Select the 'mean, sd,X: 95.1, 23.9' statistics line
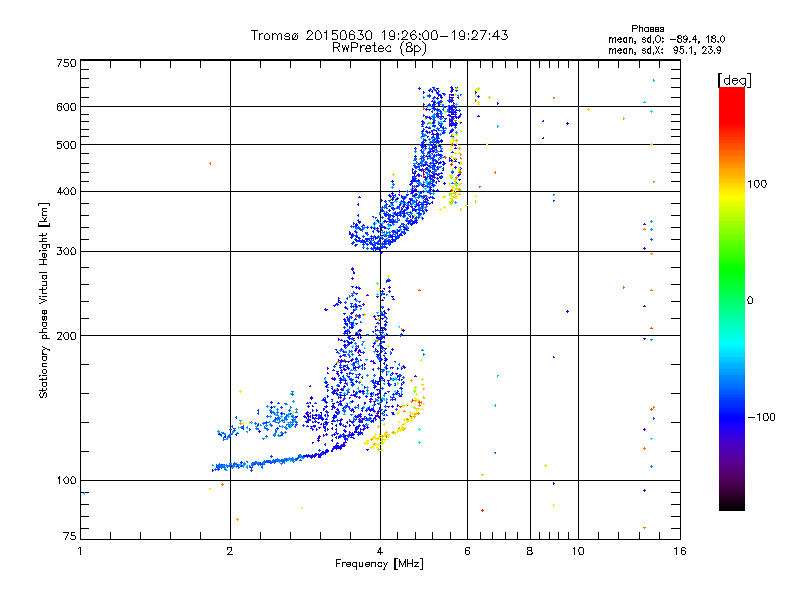This screenshot has height=600, width=800. pyautogui.click(x=664, y=51)
